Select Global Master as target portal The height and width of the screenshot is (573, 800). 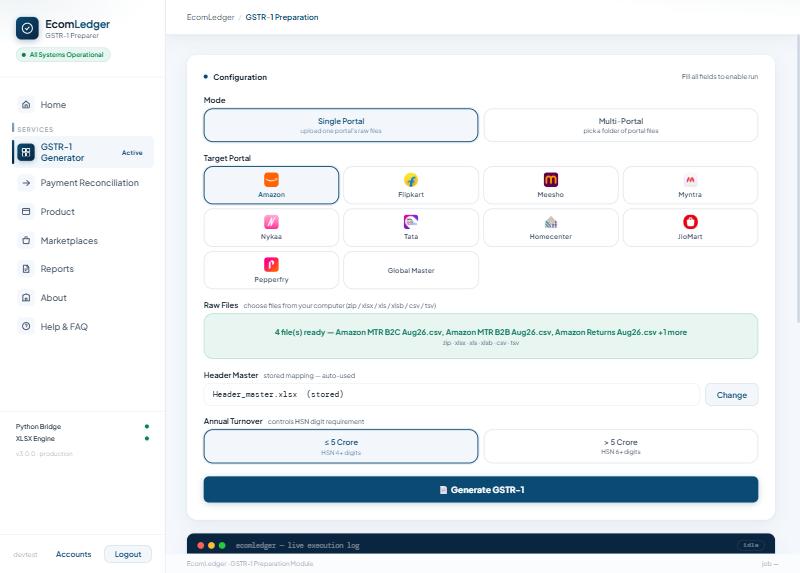click(x=411, y=270)
